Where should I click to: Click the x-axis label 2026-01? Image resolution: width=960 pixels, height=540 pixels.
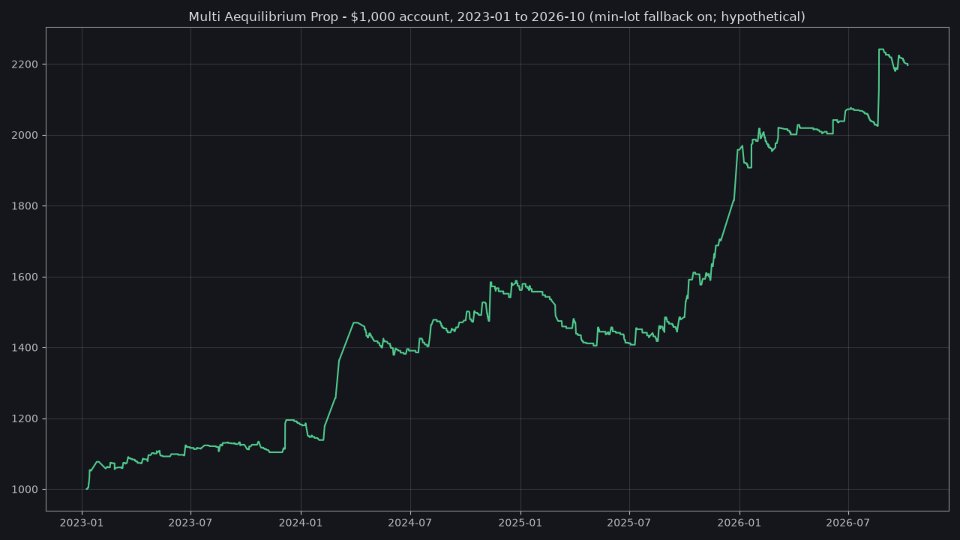point(740,523)
